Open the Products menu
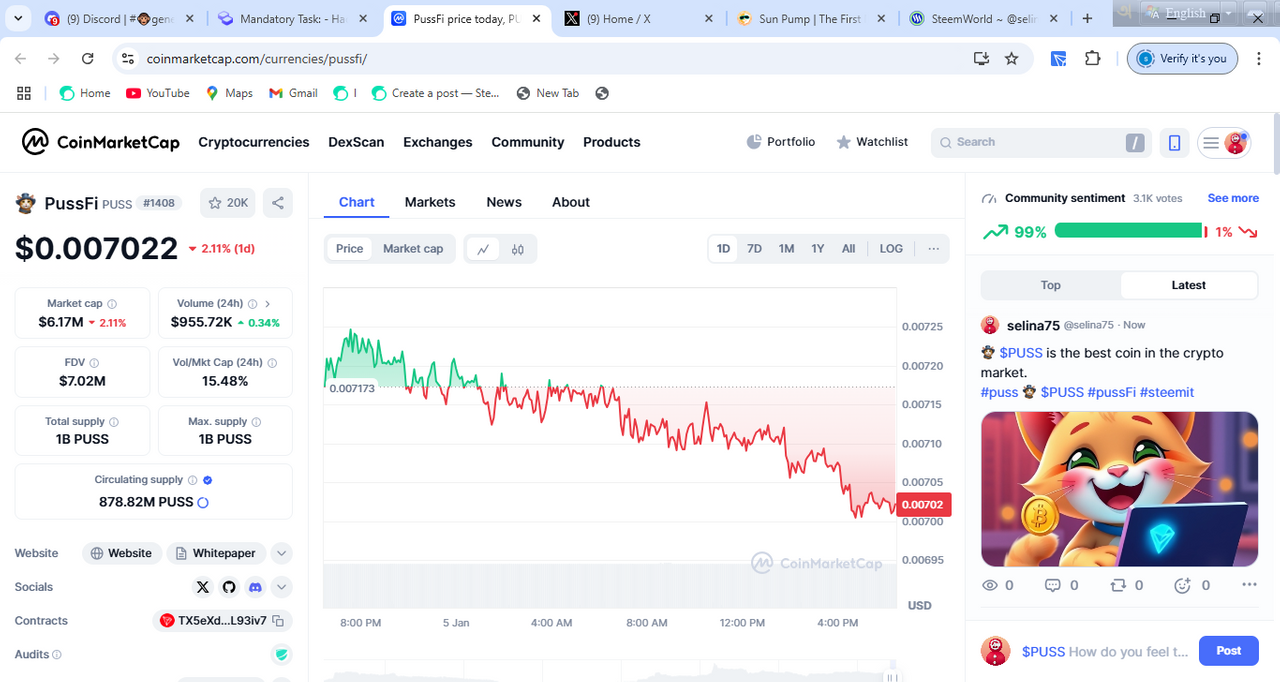 click(612, 142)
